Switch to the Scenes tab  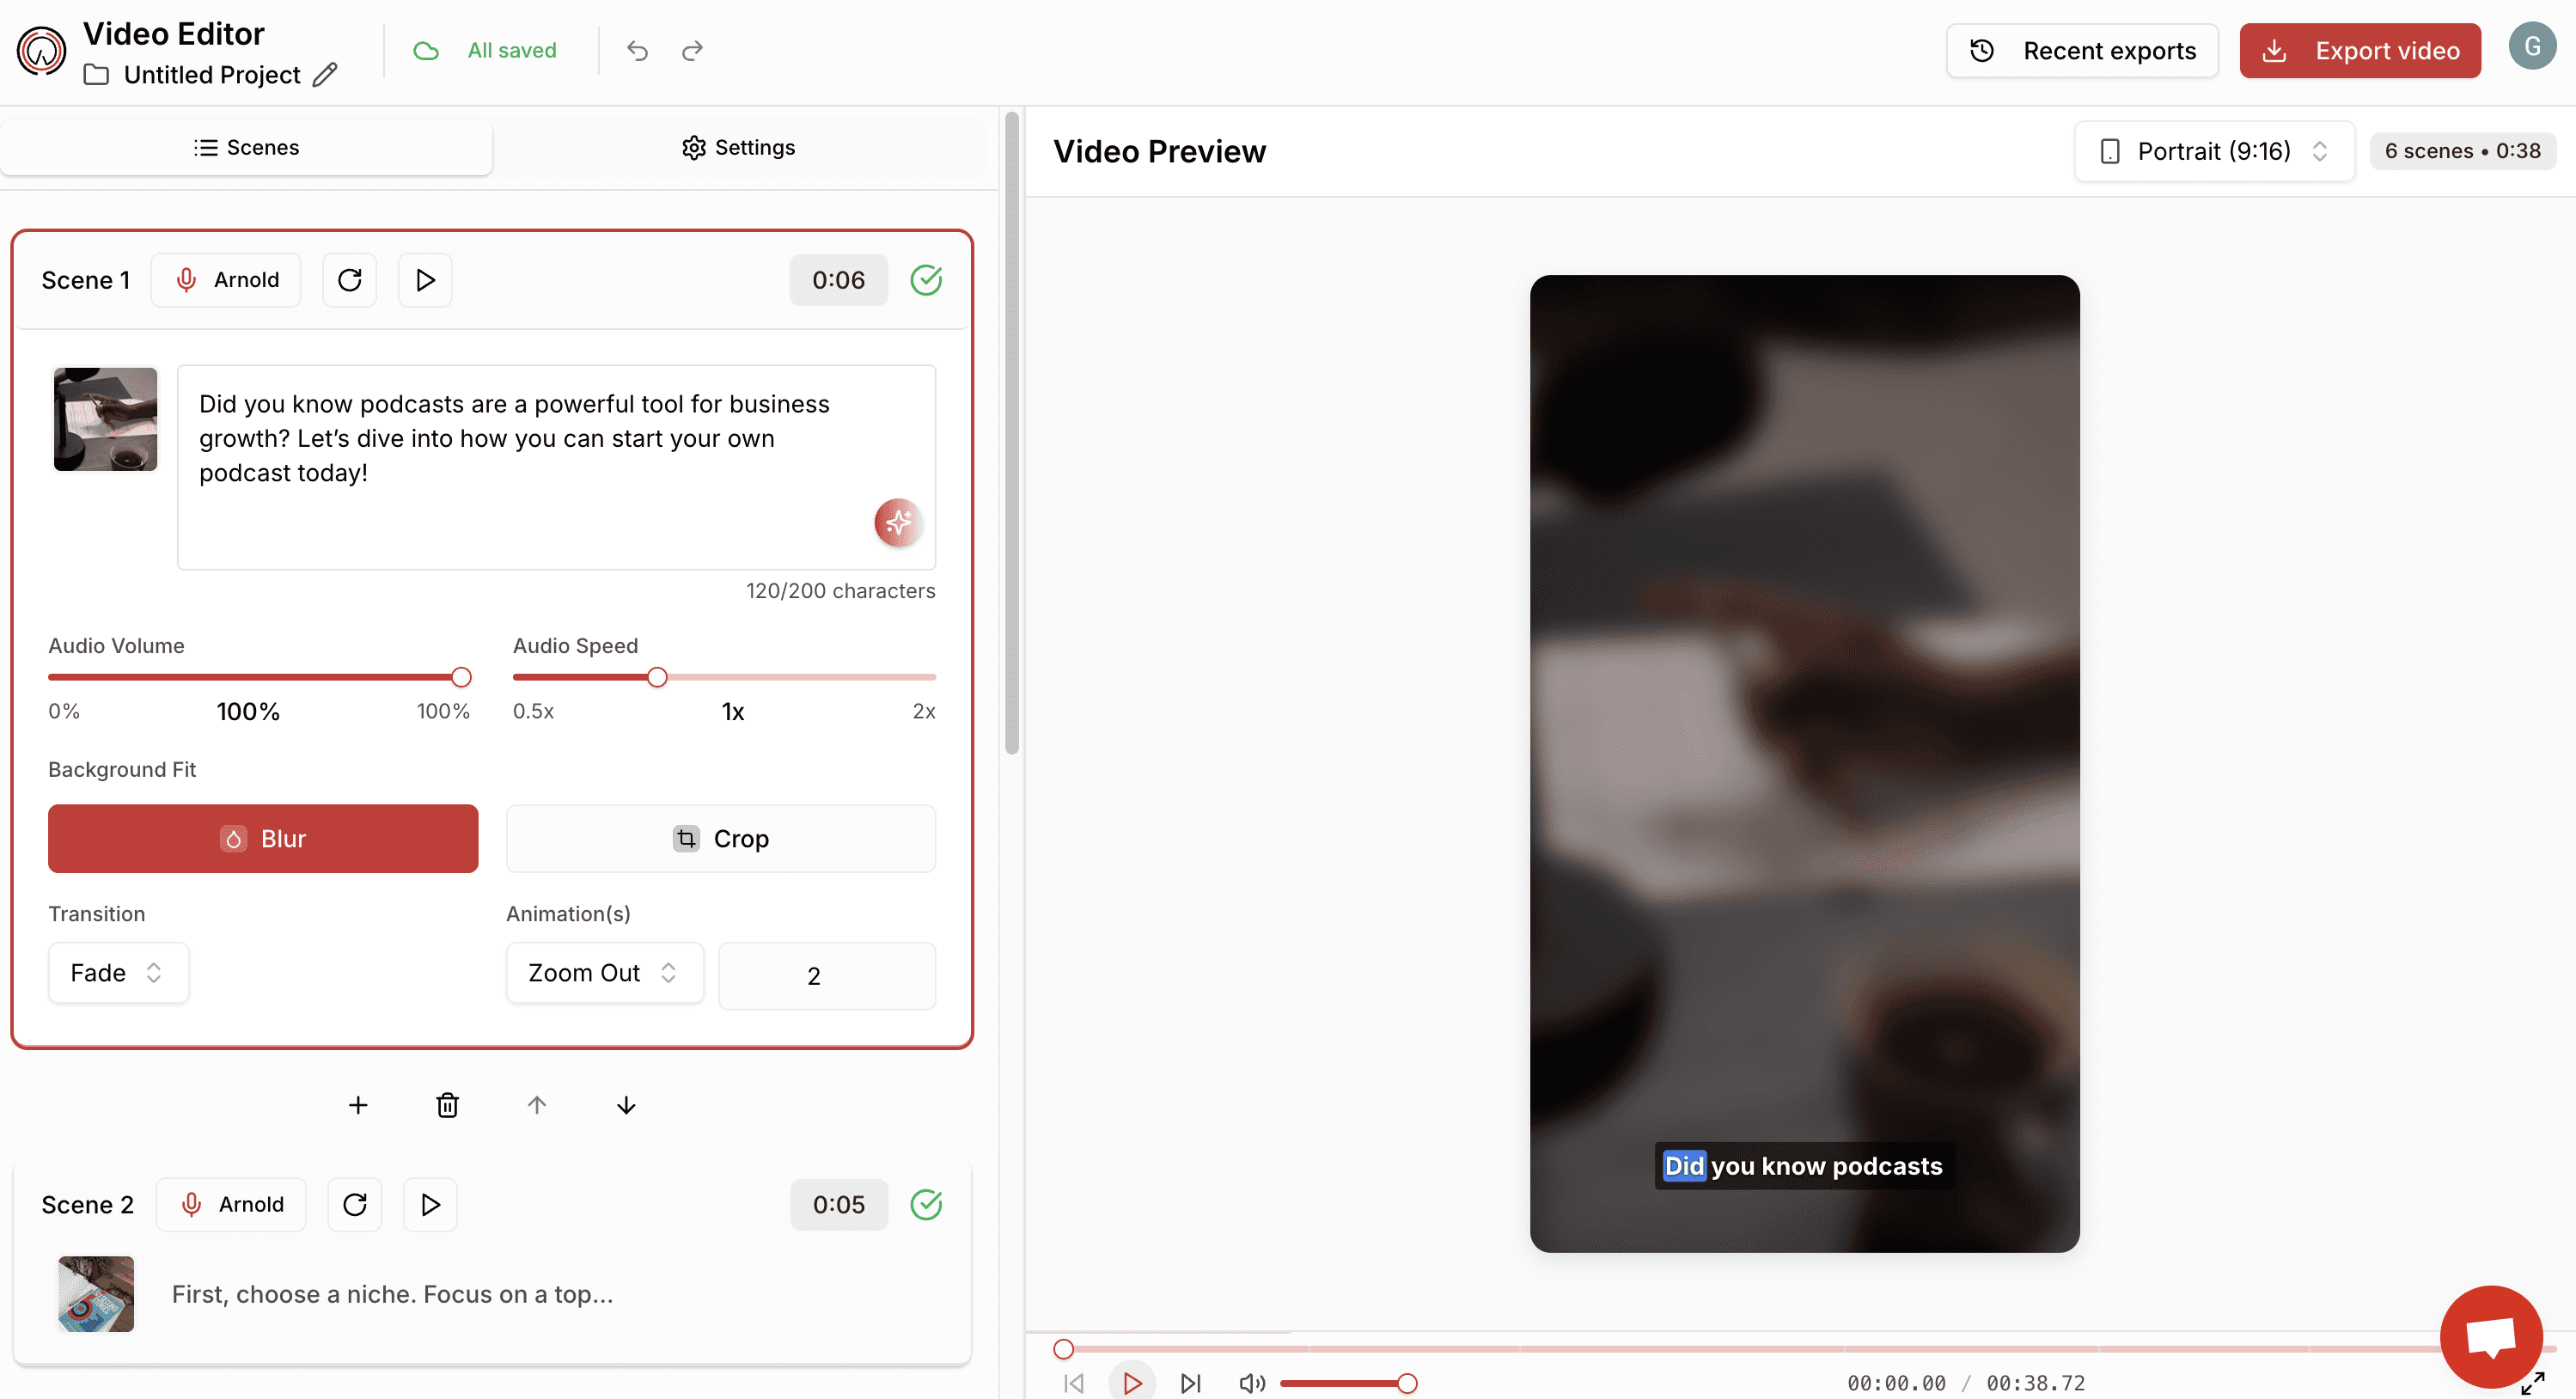pyautogui.click(x=246, y=147)
